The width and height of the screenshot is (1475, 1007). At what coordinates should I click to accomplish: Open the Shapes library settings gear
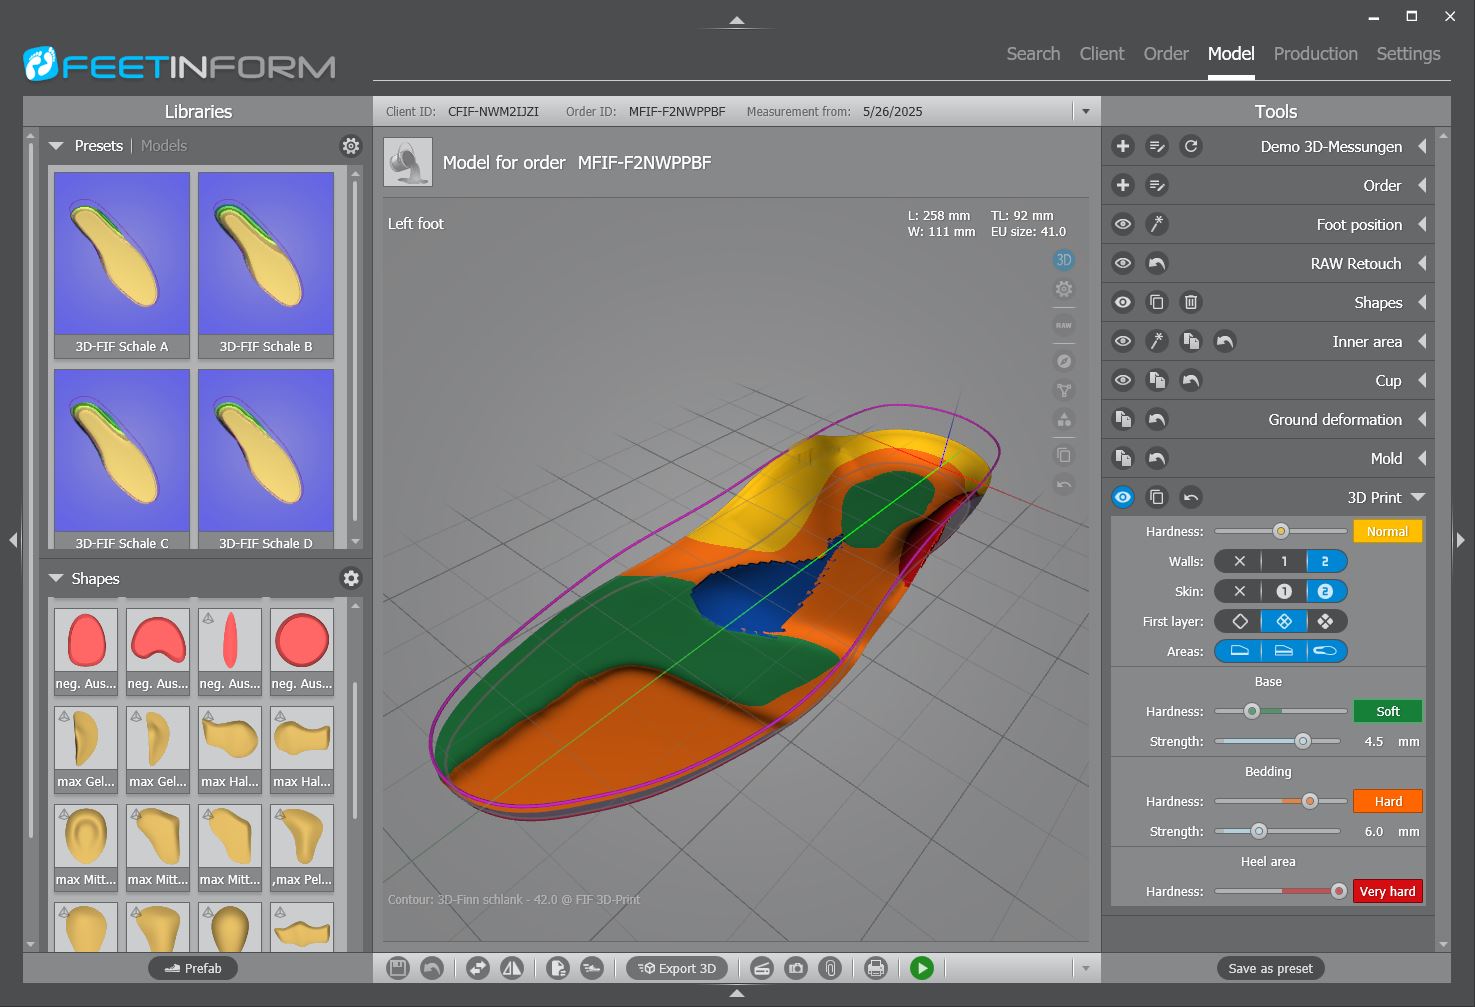click(x=350, y=578)
